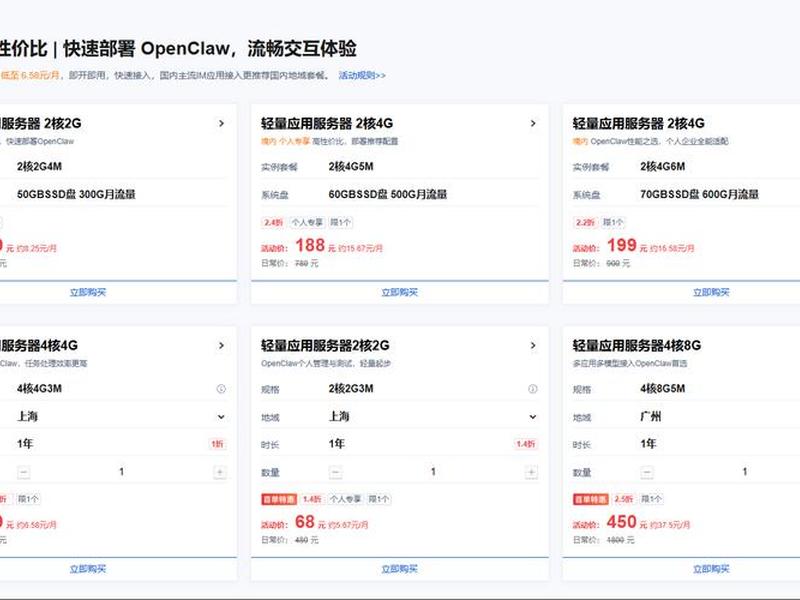Click the 限1个 tag on the 188 元 card
This screenshot has width=800, height=600.
(x=340, y=222)
